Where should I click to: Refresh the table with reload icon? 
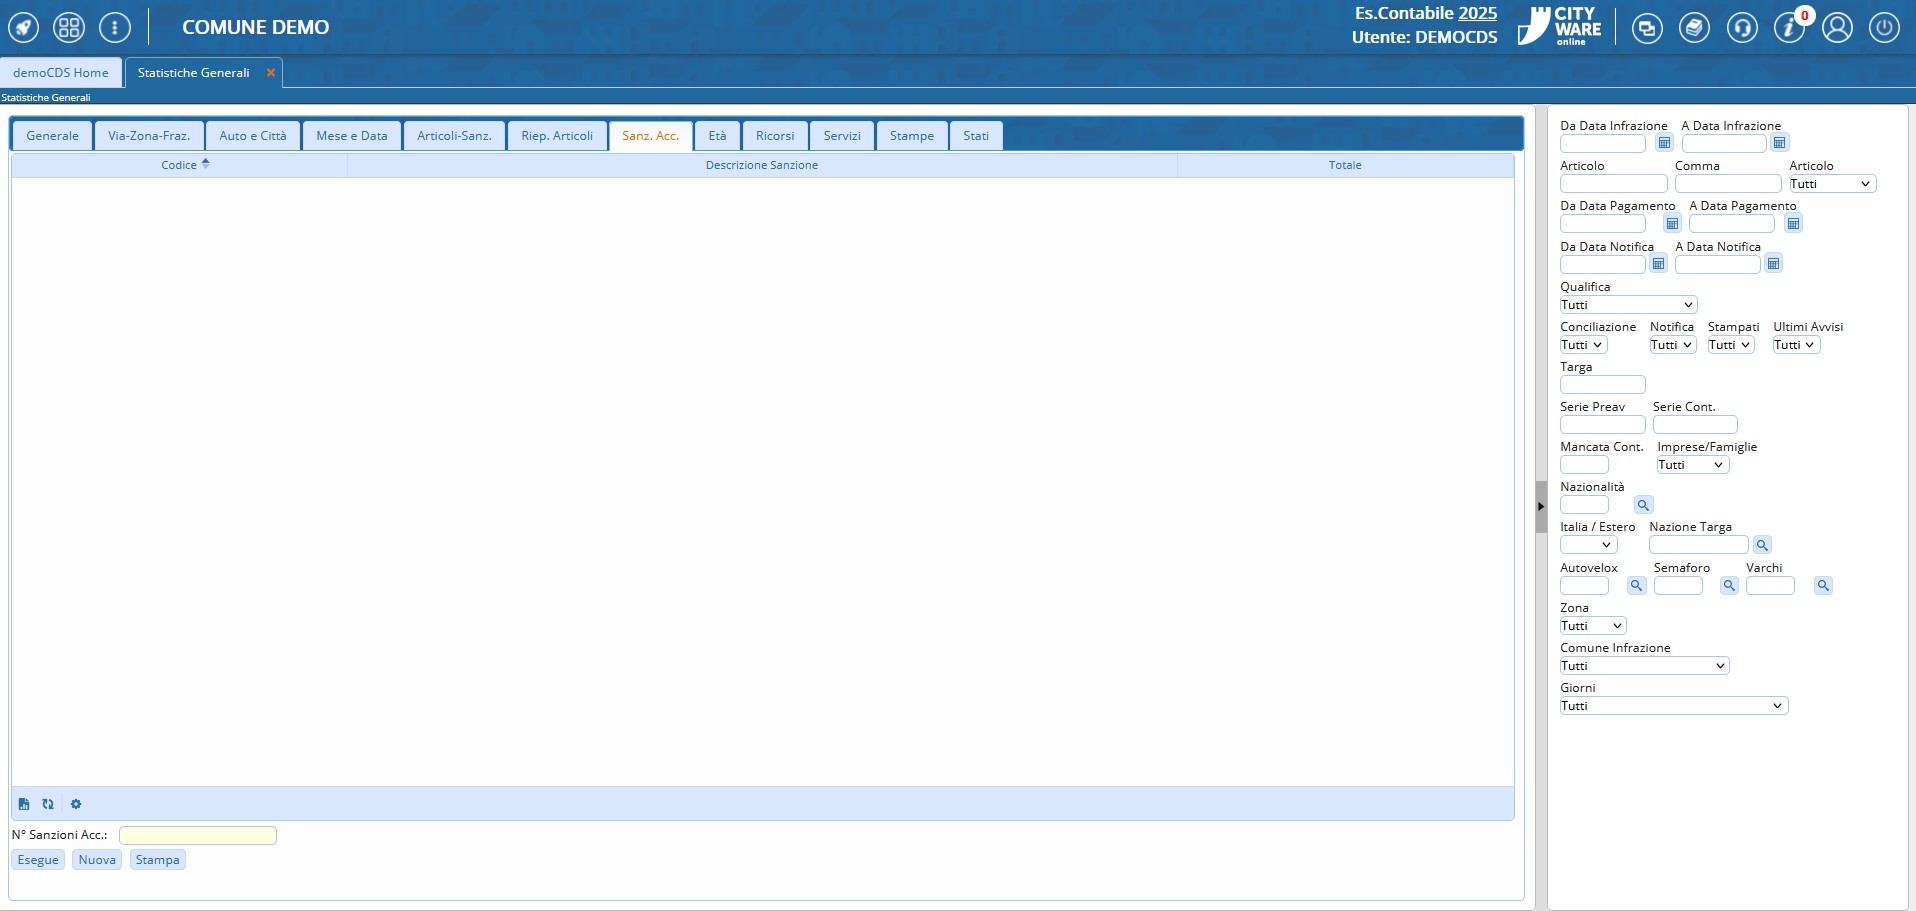[x=48, y=804]
